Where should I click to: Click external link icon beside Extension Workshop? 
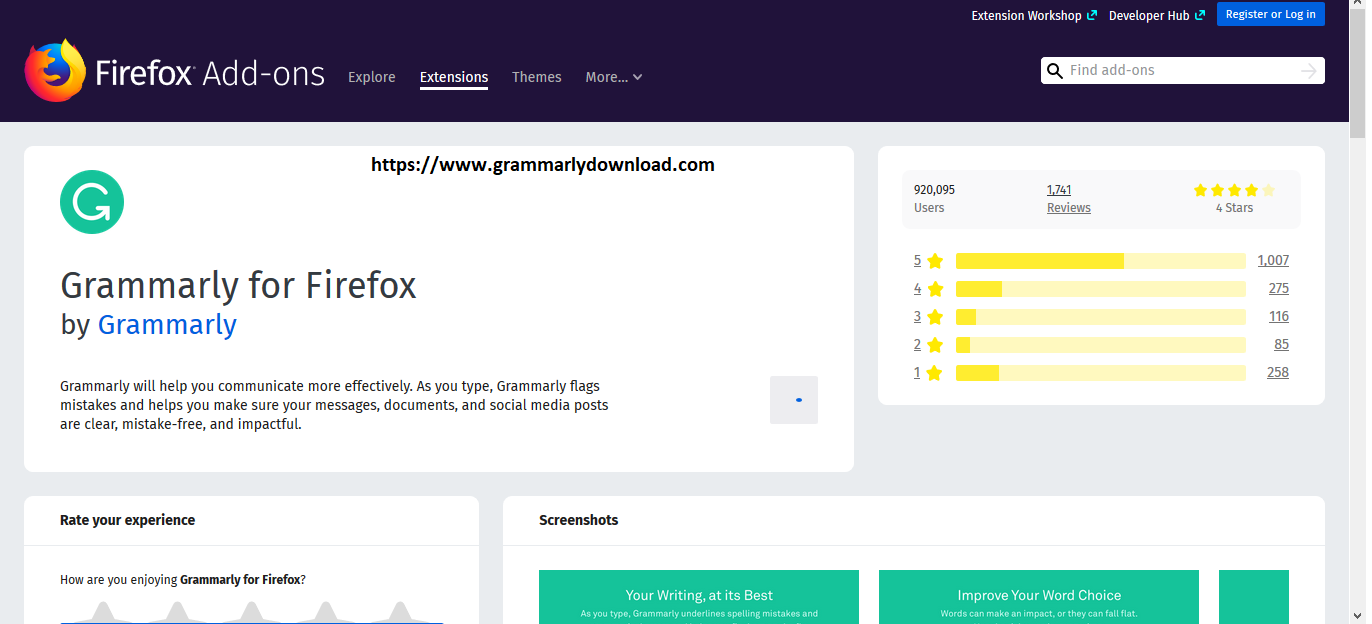tap(1092, 15)
